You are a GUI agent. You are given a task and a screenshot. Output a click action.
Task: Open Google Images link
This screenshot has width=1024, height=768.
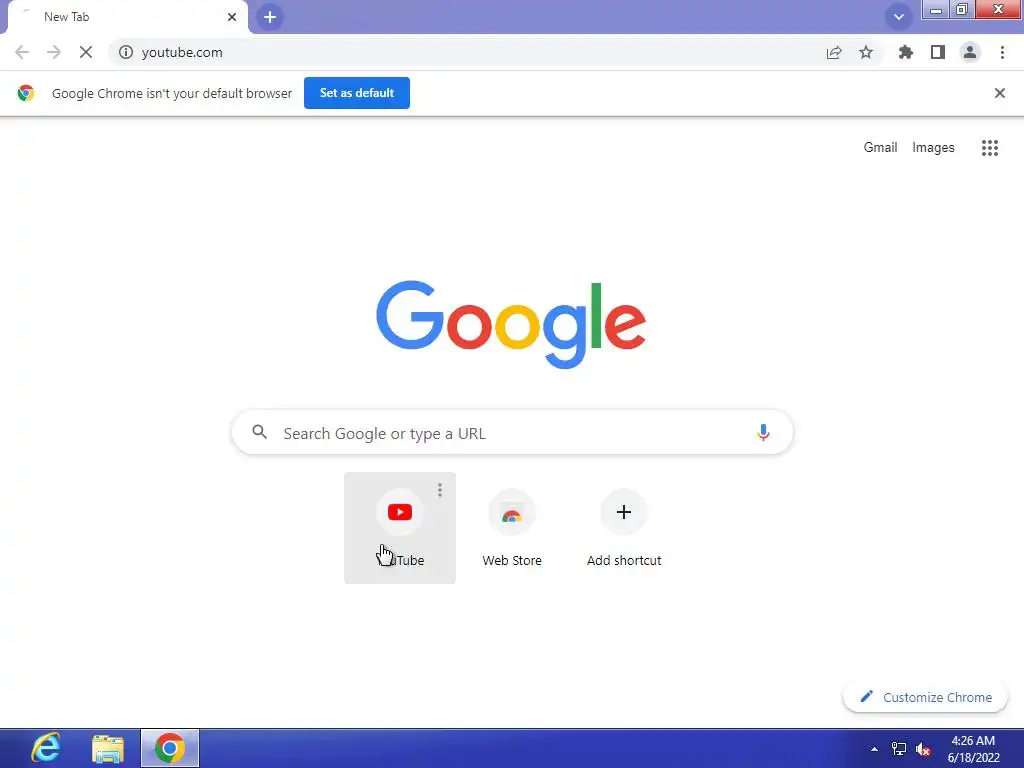[933, 148]
